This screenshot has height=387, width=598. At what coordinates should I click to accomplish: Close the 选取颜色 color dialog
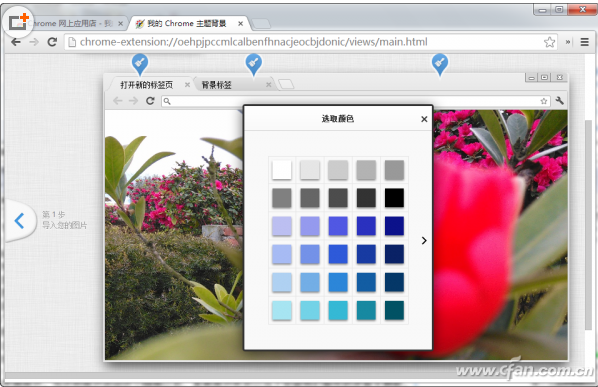tap(424, 119)
